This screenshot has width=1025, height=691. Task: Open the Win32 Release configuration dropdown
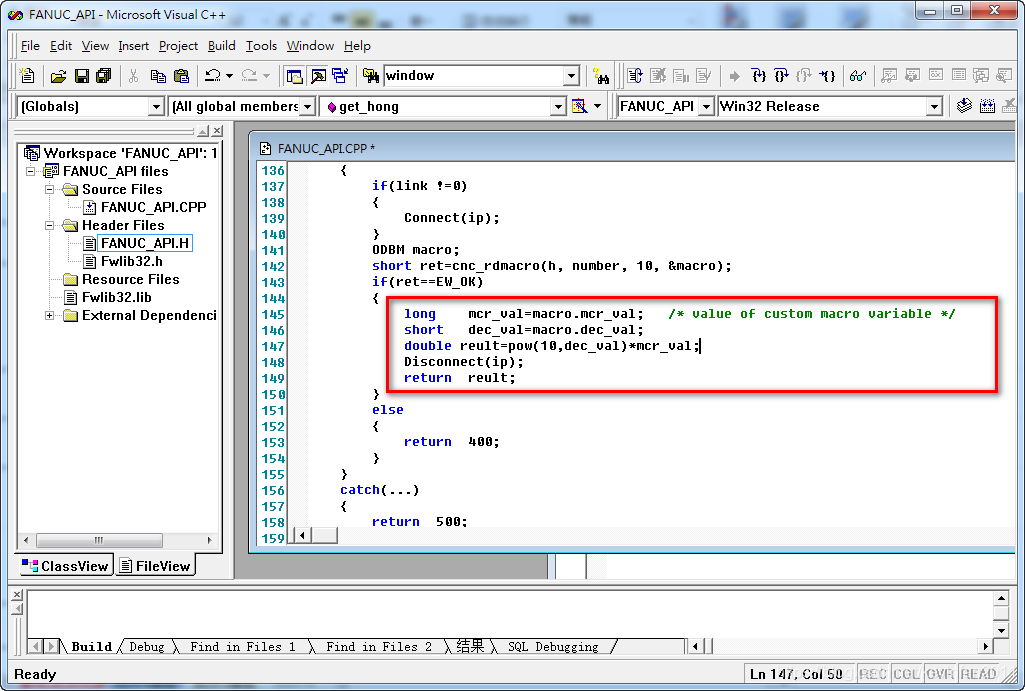pyautogui.click(x=934, y=107)
